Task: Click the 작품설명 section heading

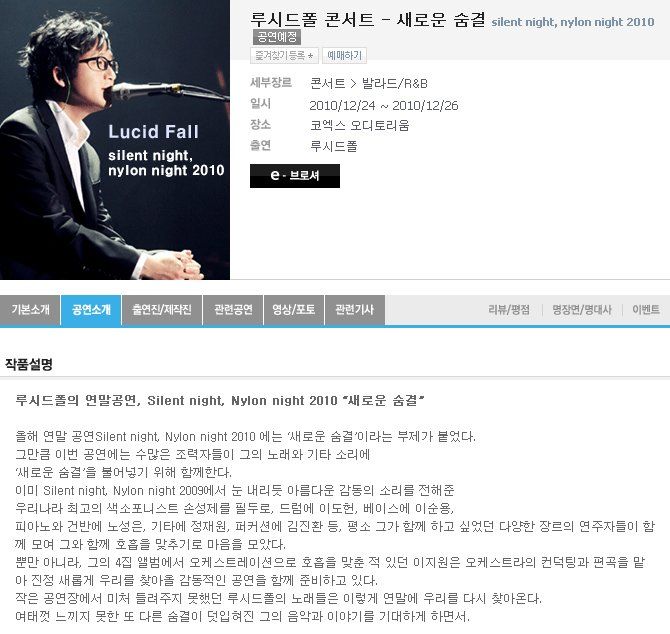Action: point(29,364)
